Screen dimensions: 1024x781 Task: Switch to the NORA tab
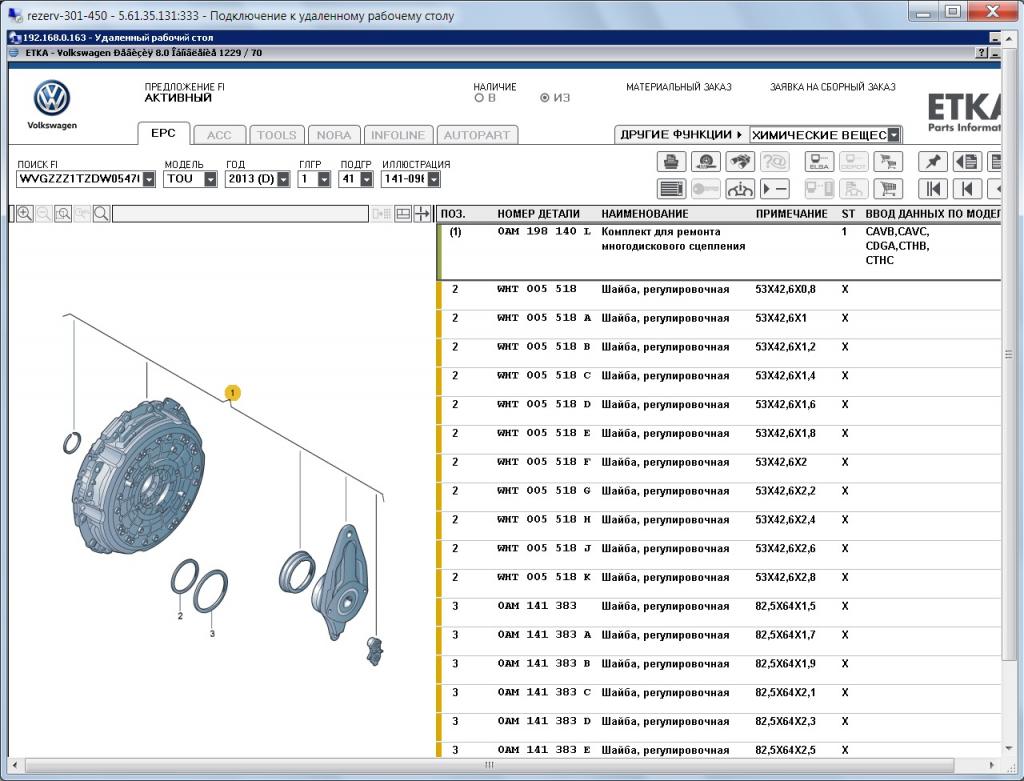point(334,135)
